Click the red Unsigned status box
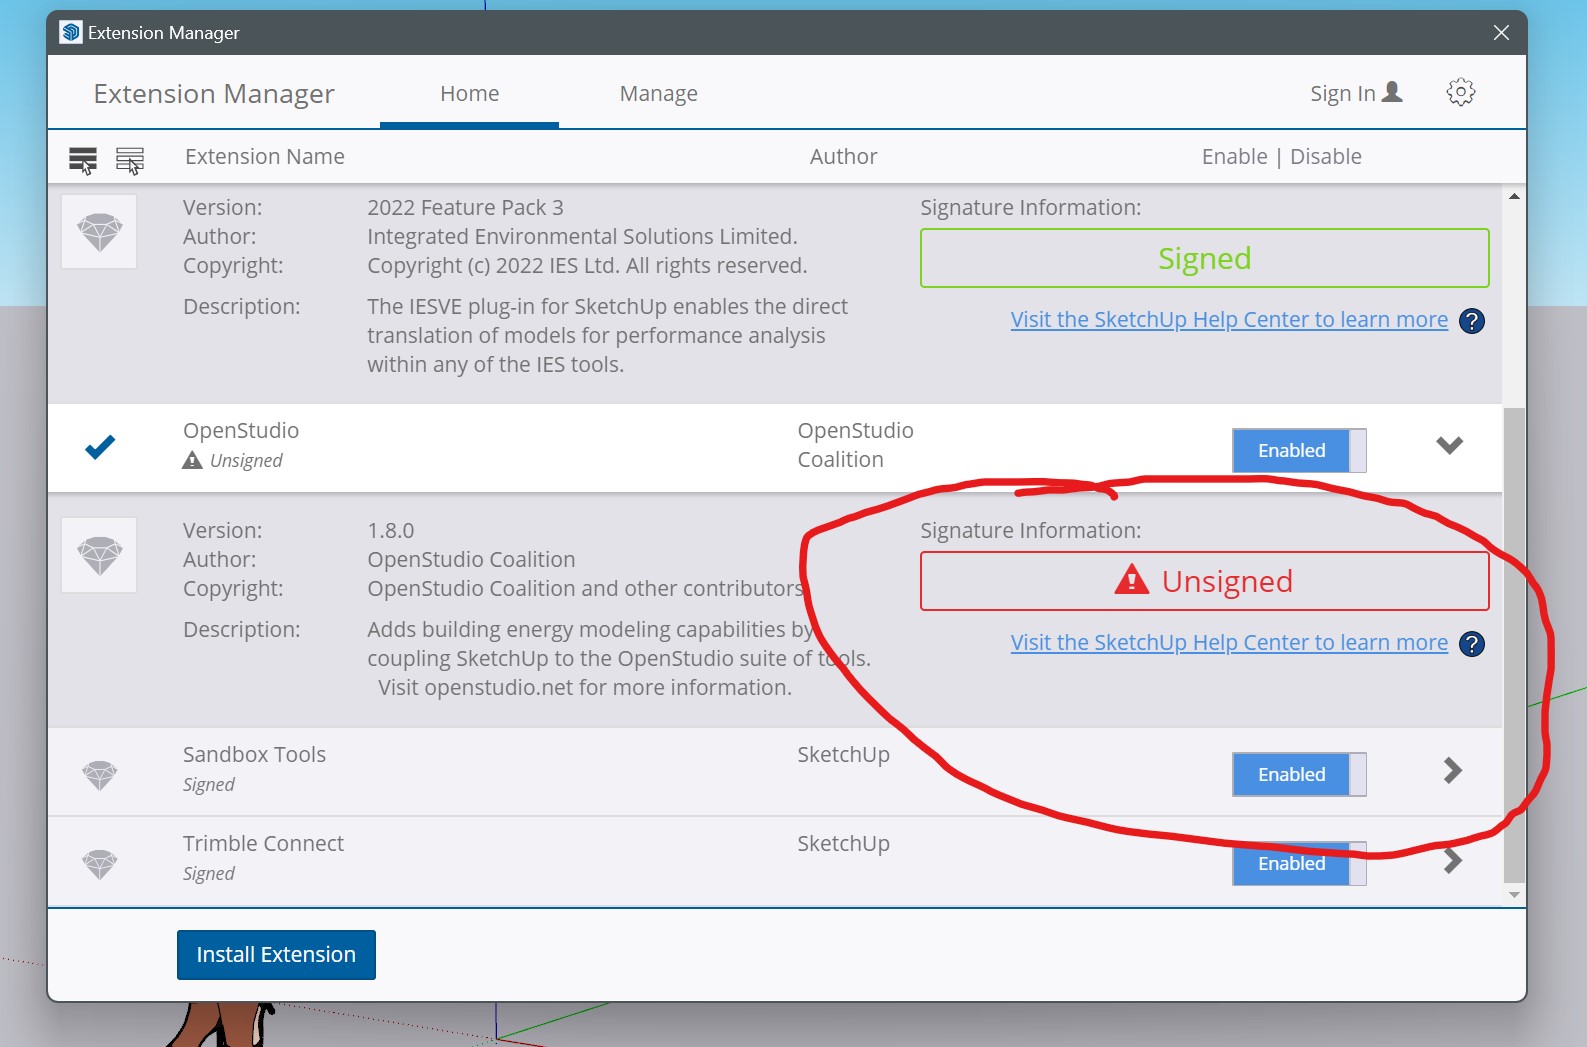The image size is (1587, 1047). click(1204, 581)
